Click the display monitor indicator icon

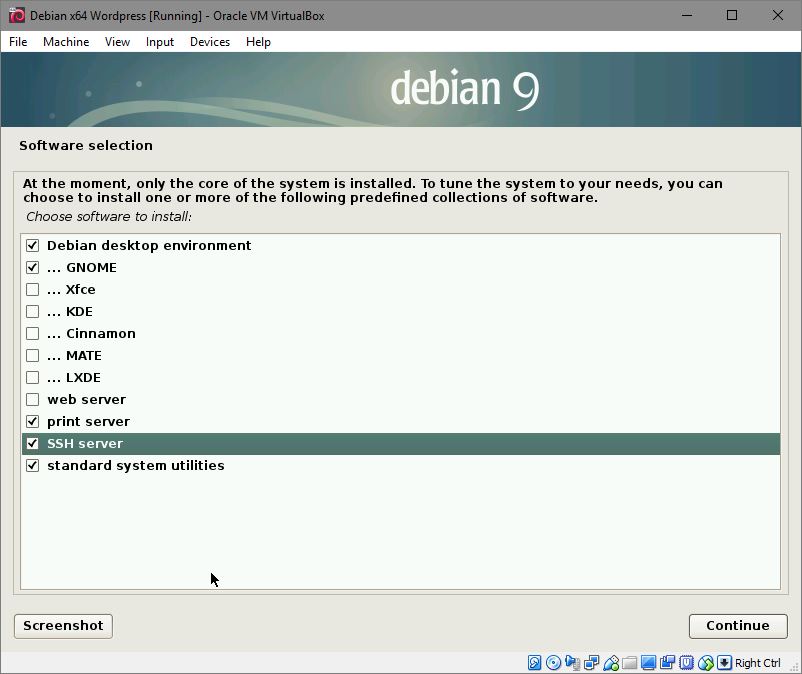click(648, 663)
